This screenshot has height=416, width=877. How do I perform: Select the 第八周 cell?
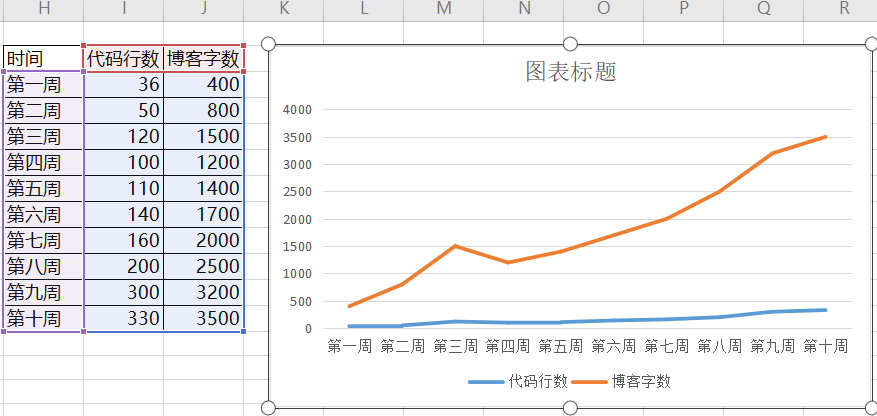(43, 266)
